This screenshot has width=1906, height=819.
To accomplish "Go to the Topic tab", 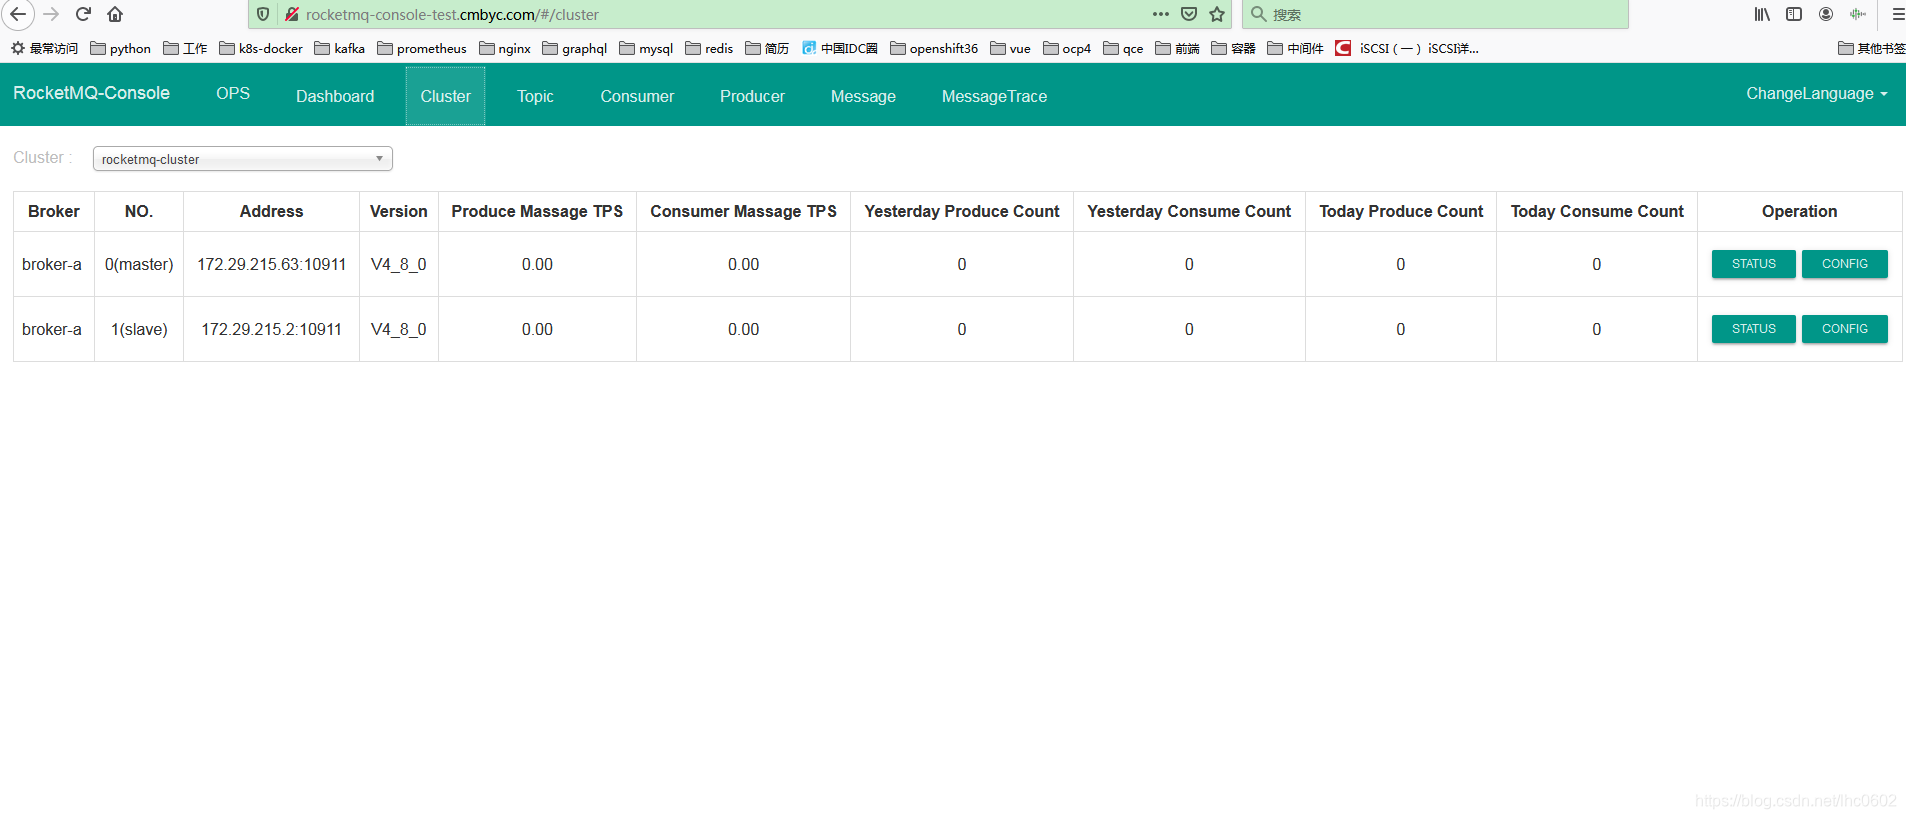I will [535, 96].
